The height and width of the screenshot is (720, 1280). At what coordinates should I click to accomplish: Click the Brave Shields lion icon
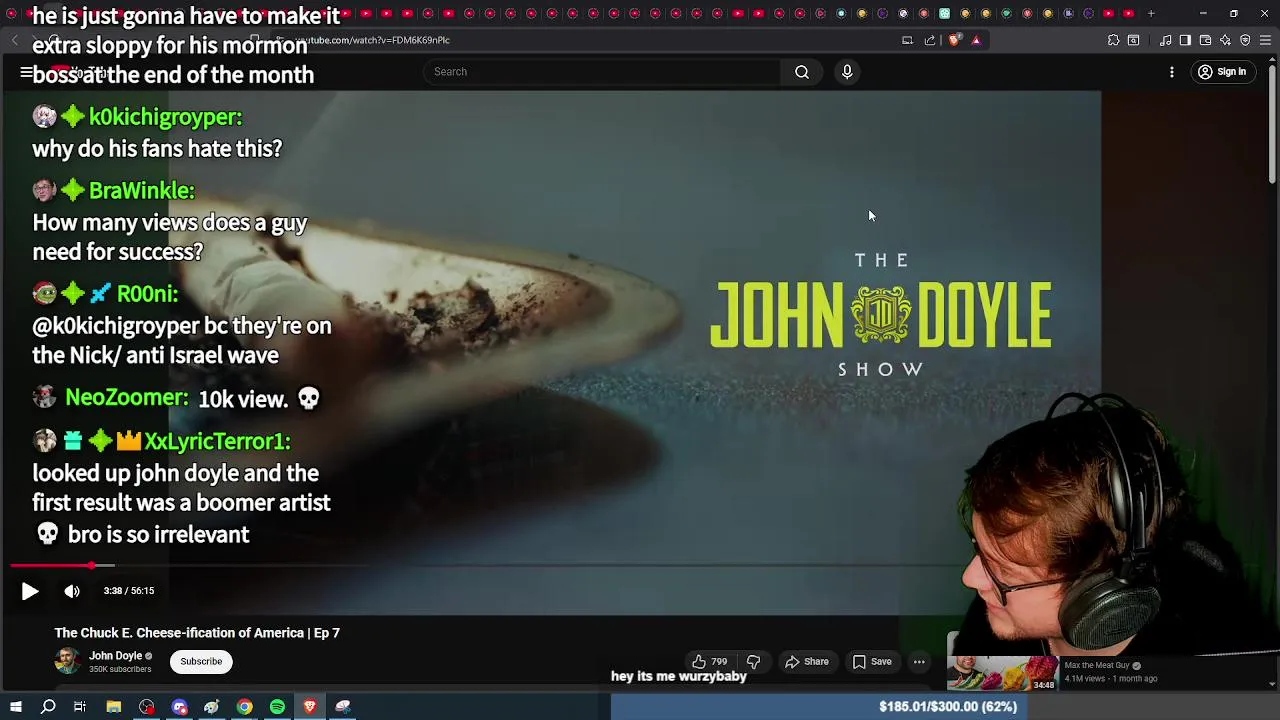[954, 40]
